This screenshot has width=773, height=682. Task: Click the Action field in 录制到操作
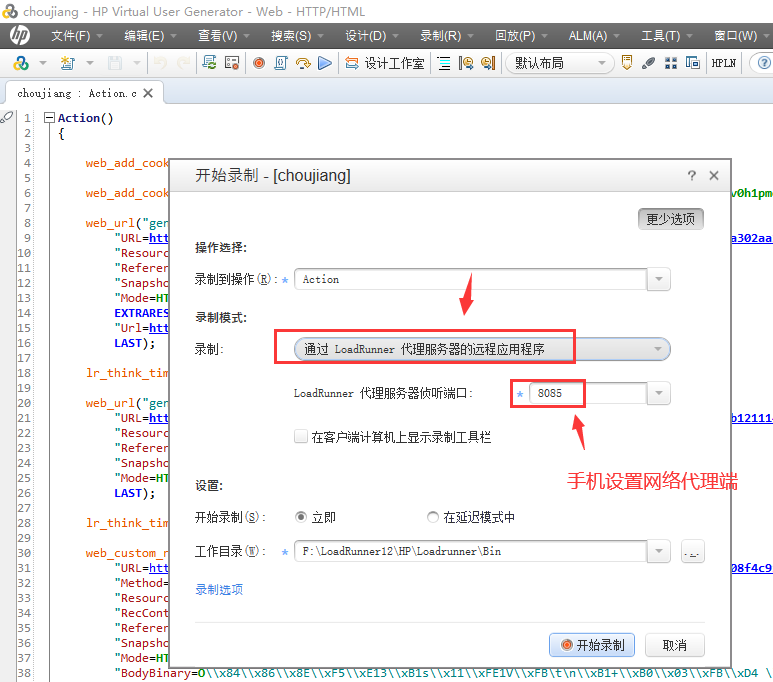[471, 280]
